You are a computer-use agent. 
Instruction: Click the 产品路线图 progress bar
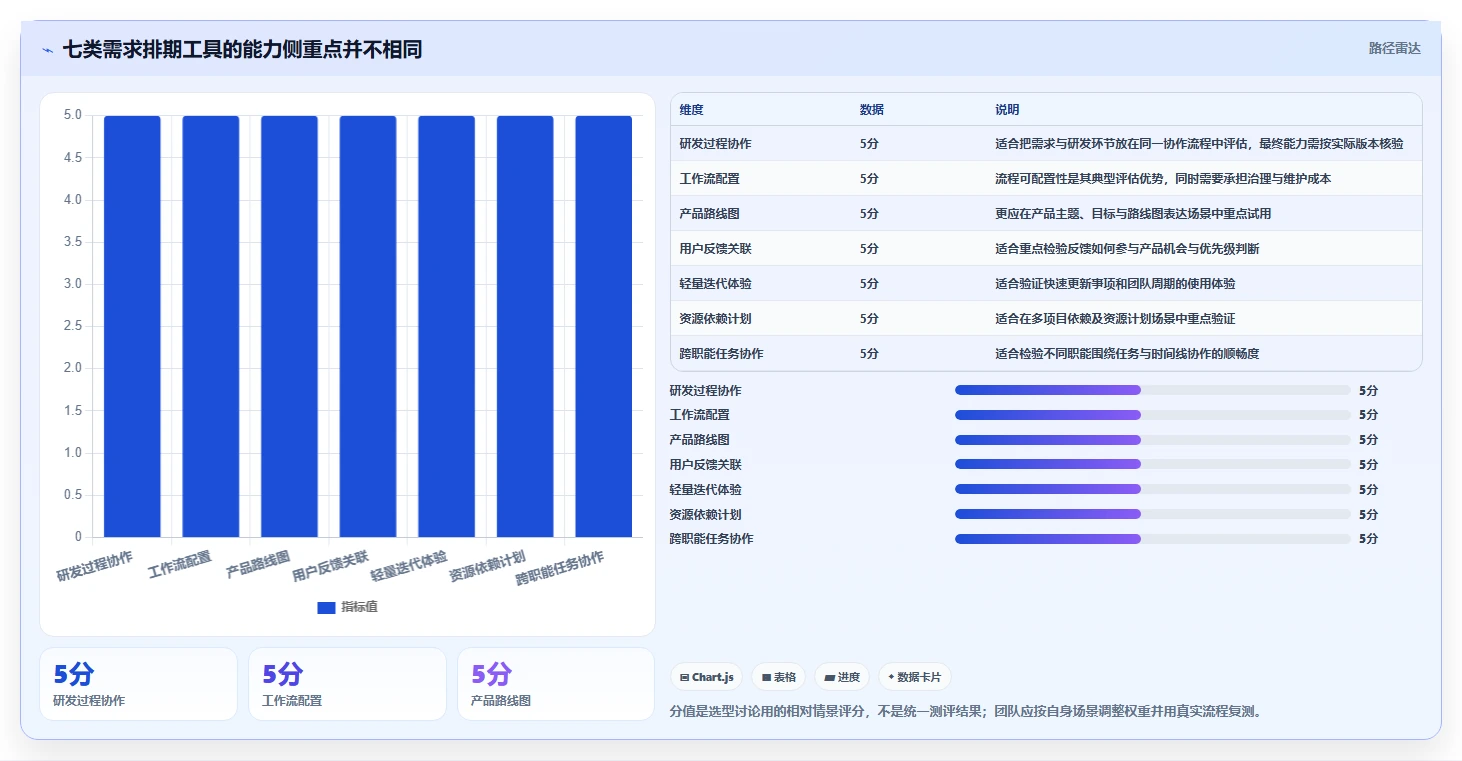(x=1152, y=440)
